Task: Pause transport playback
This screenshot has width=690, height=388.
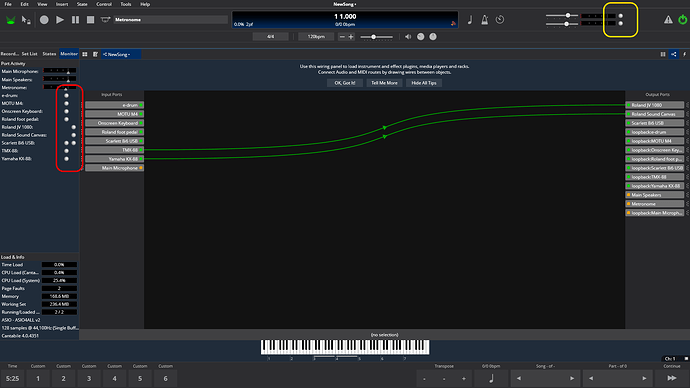Action: [75, 20]
